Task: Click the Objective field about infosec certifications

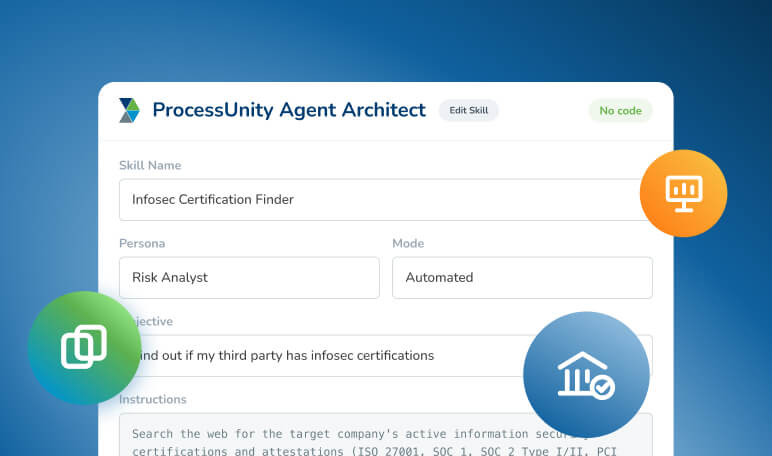Action: [x=386, y=356]
